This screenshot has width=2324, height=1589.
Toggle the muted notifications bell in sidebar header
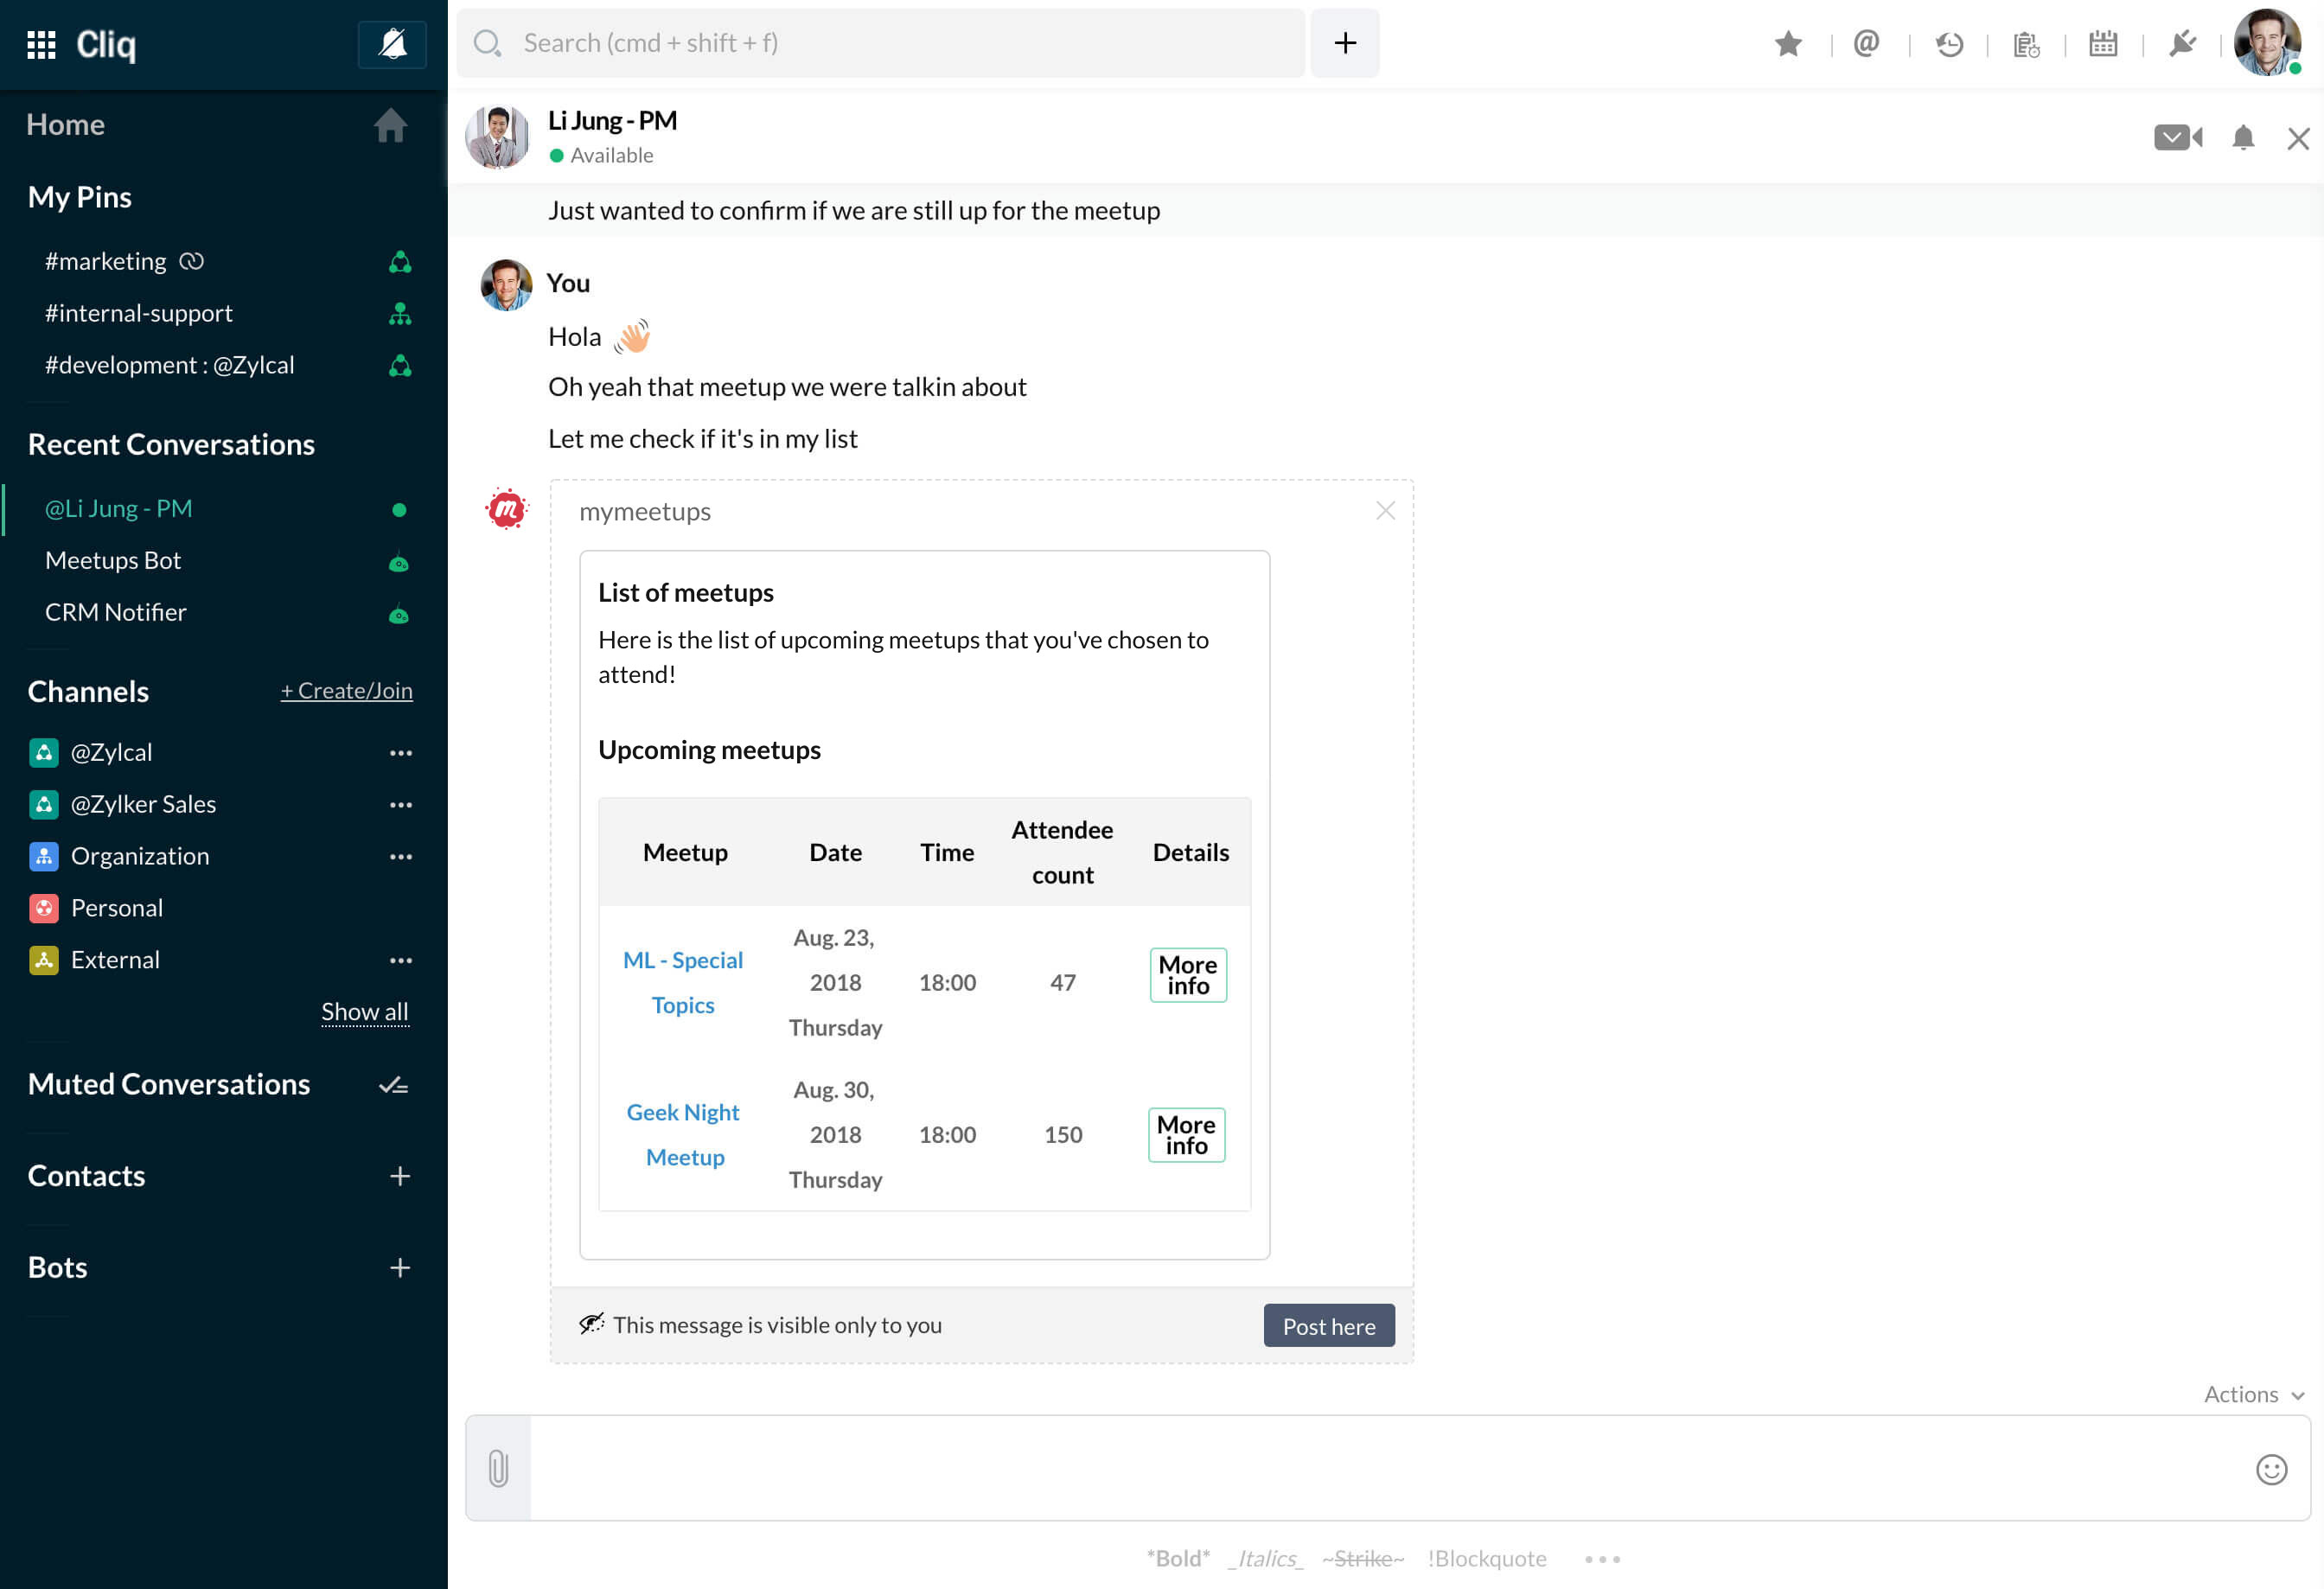point(392,44)
